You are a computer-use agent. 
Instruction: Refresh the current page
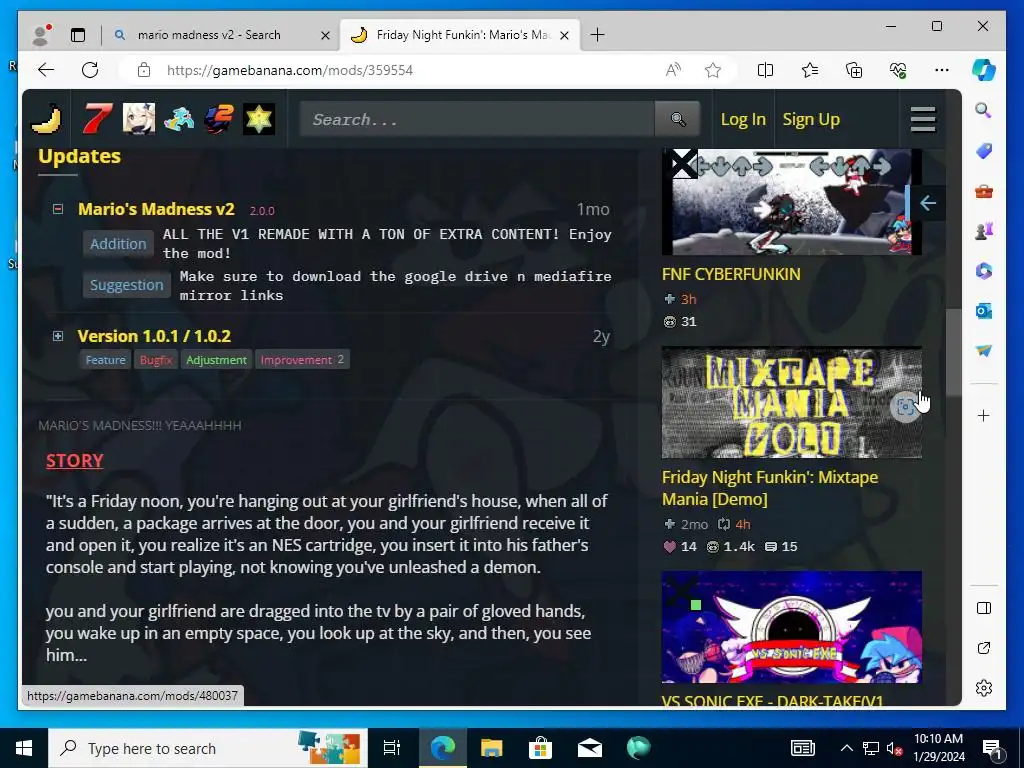click(90, 70)
